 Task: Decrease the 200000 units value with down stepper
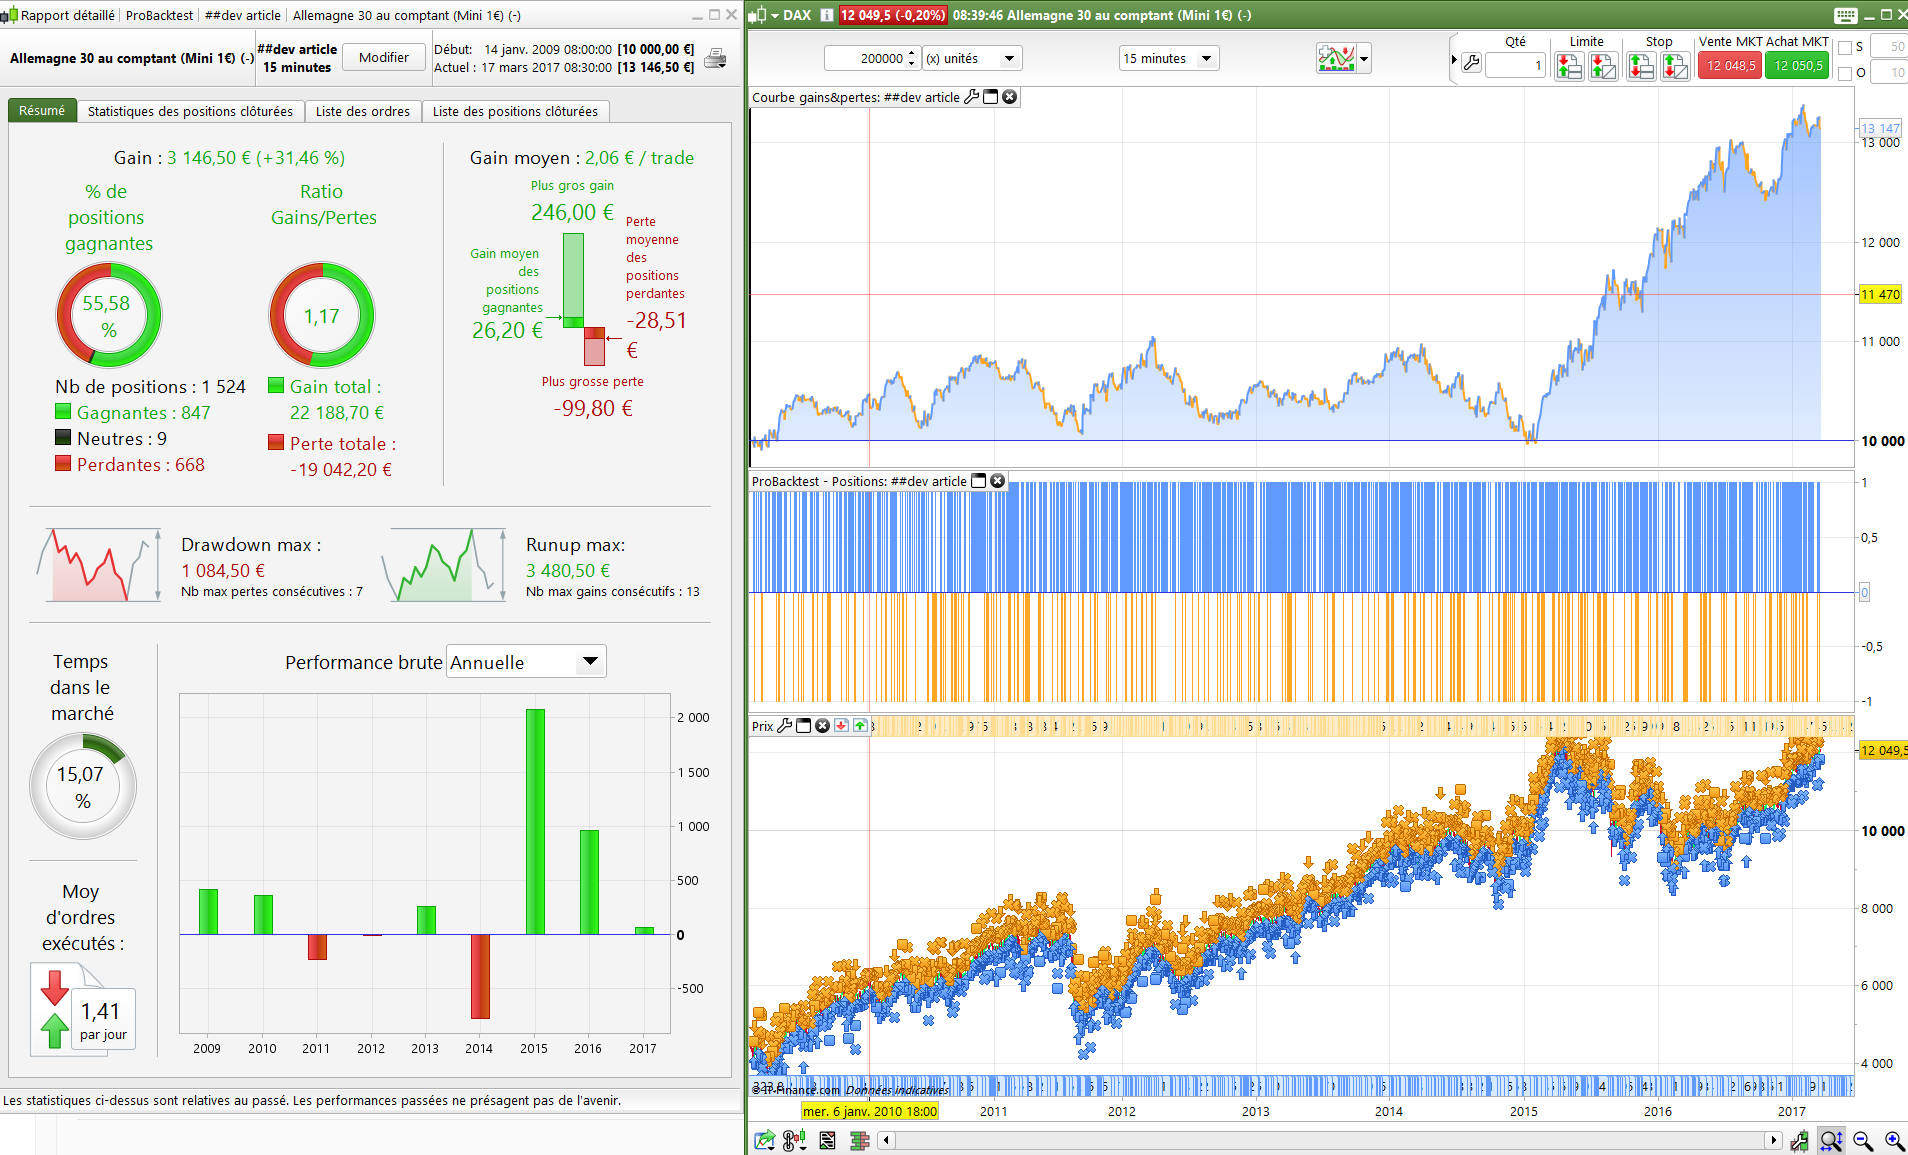point(912,64)
